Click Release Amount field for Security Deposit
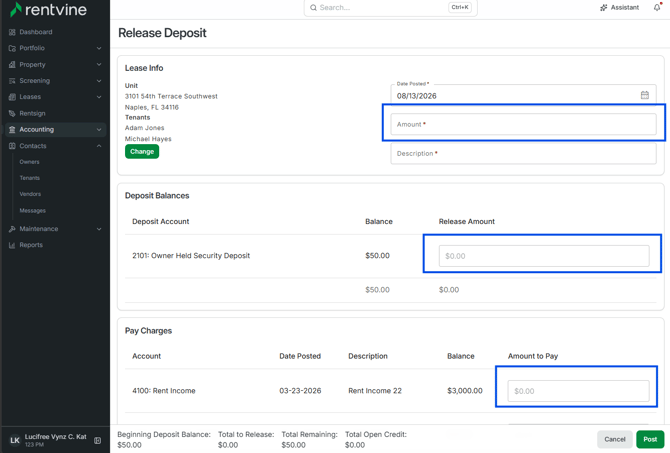 [x=544, y=256]
